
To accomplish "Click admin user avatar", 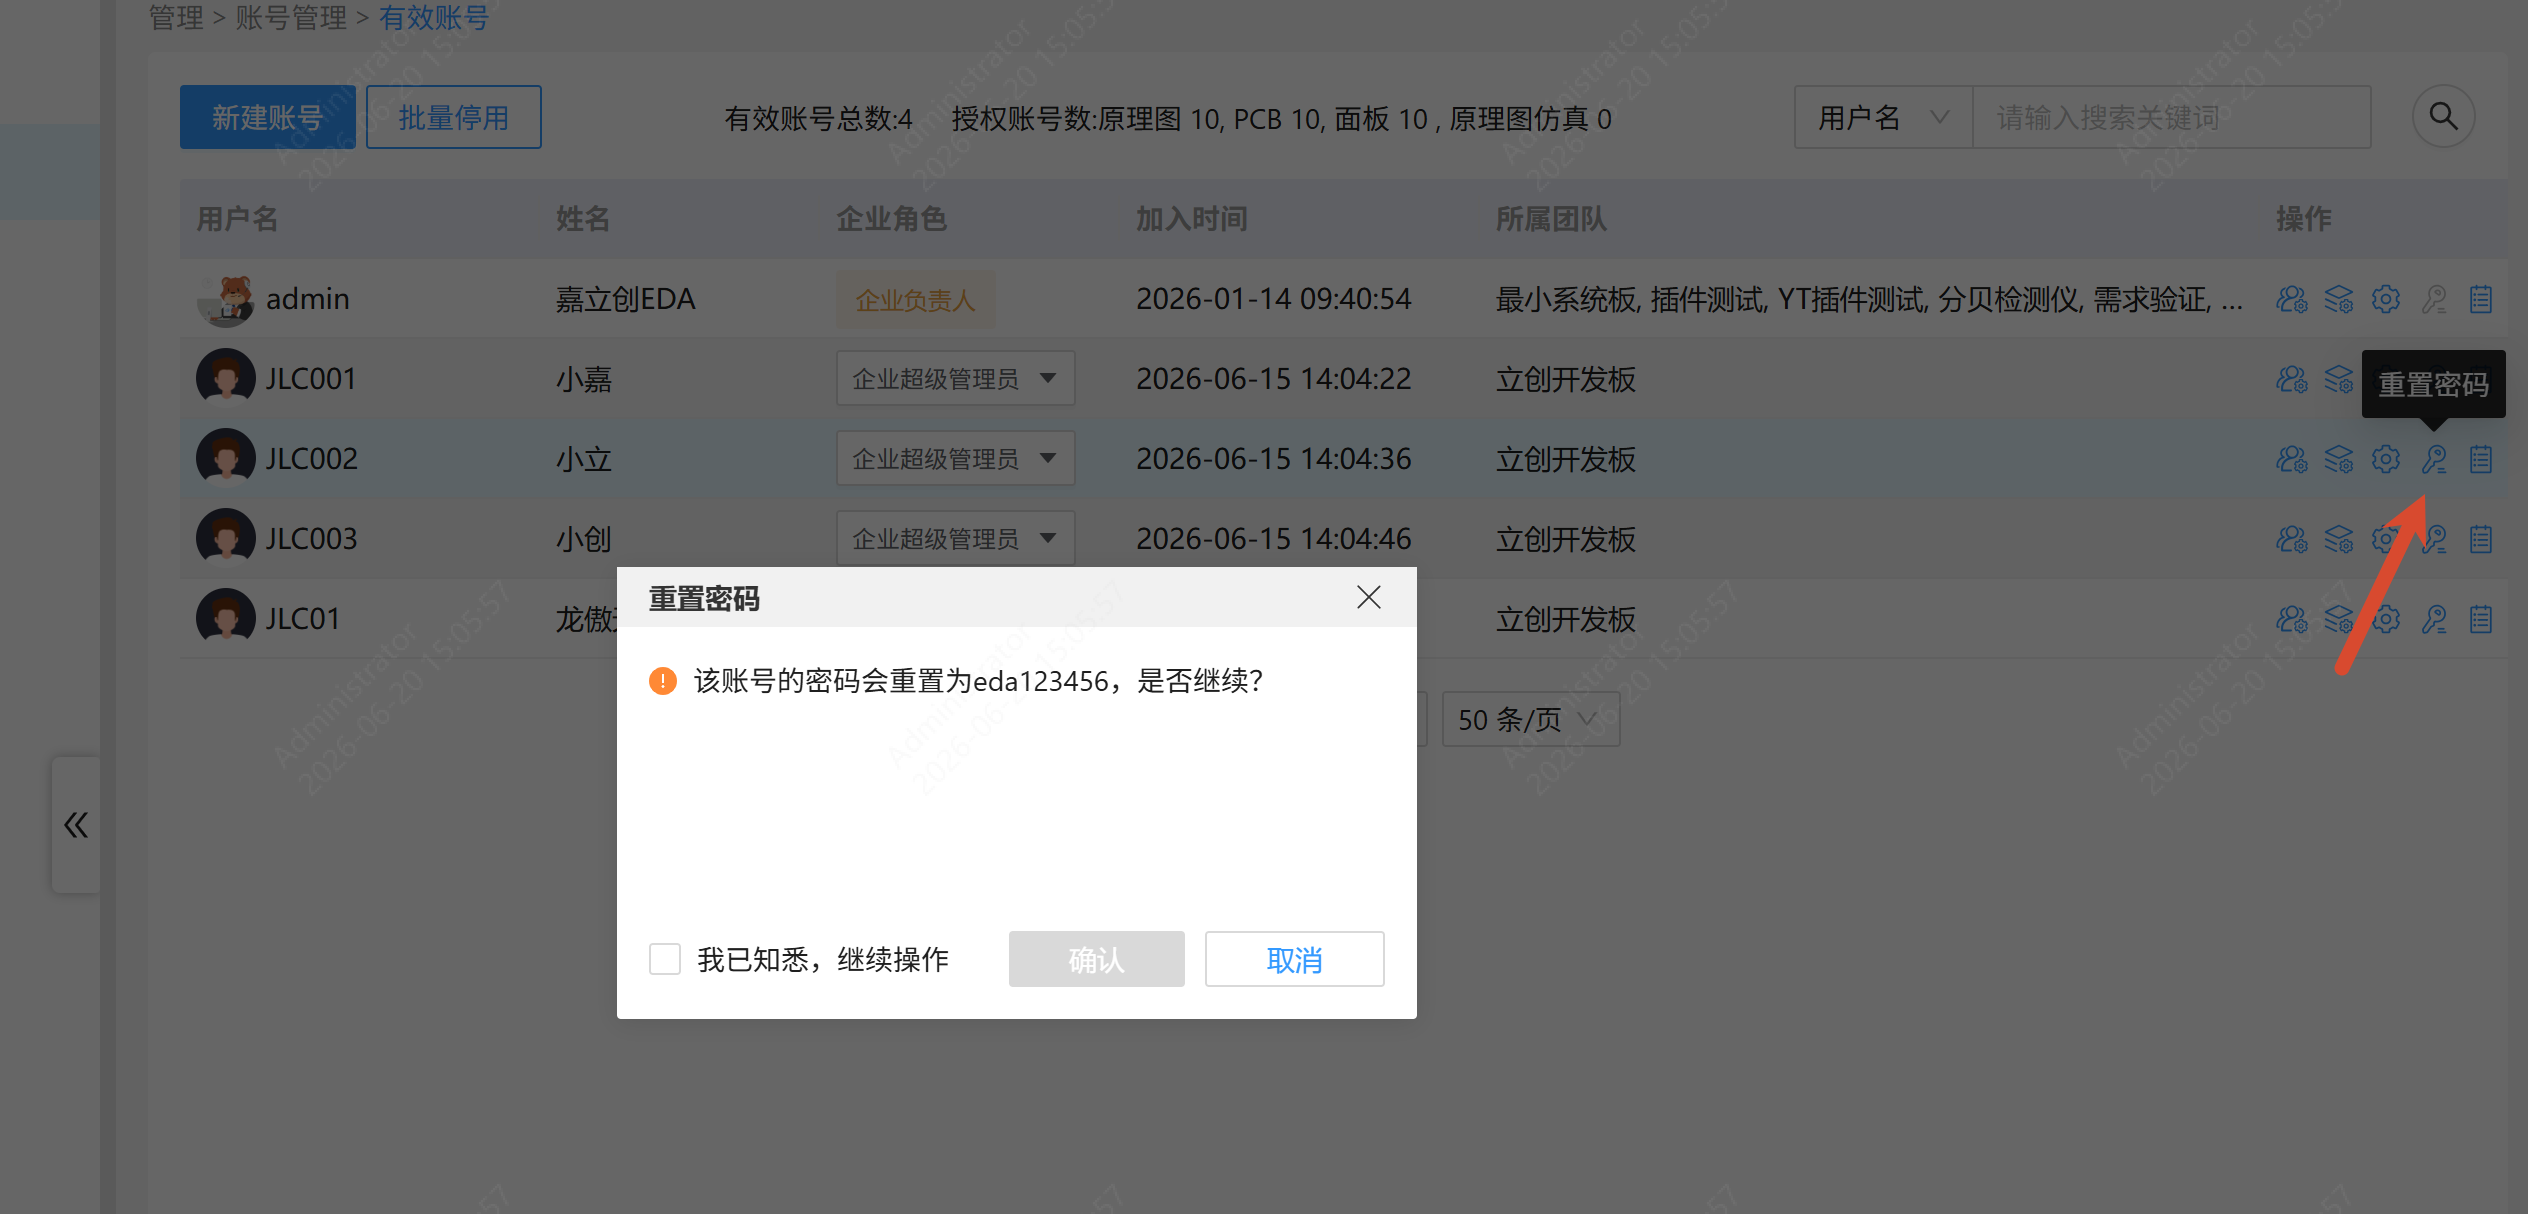I will pyautogui.click(x=226, y=300).
